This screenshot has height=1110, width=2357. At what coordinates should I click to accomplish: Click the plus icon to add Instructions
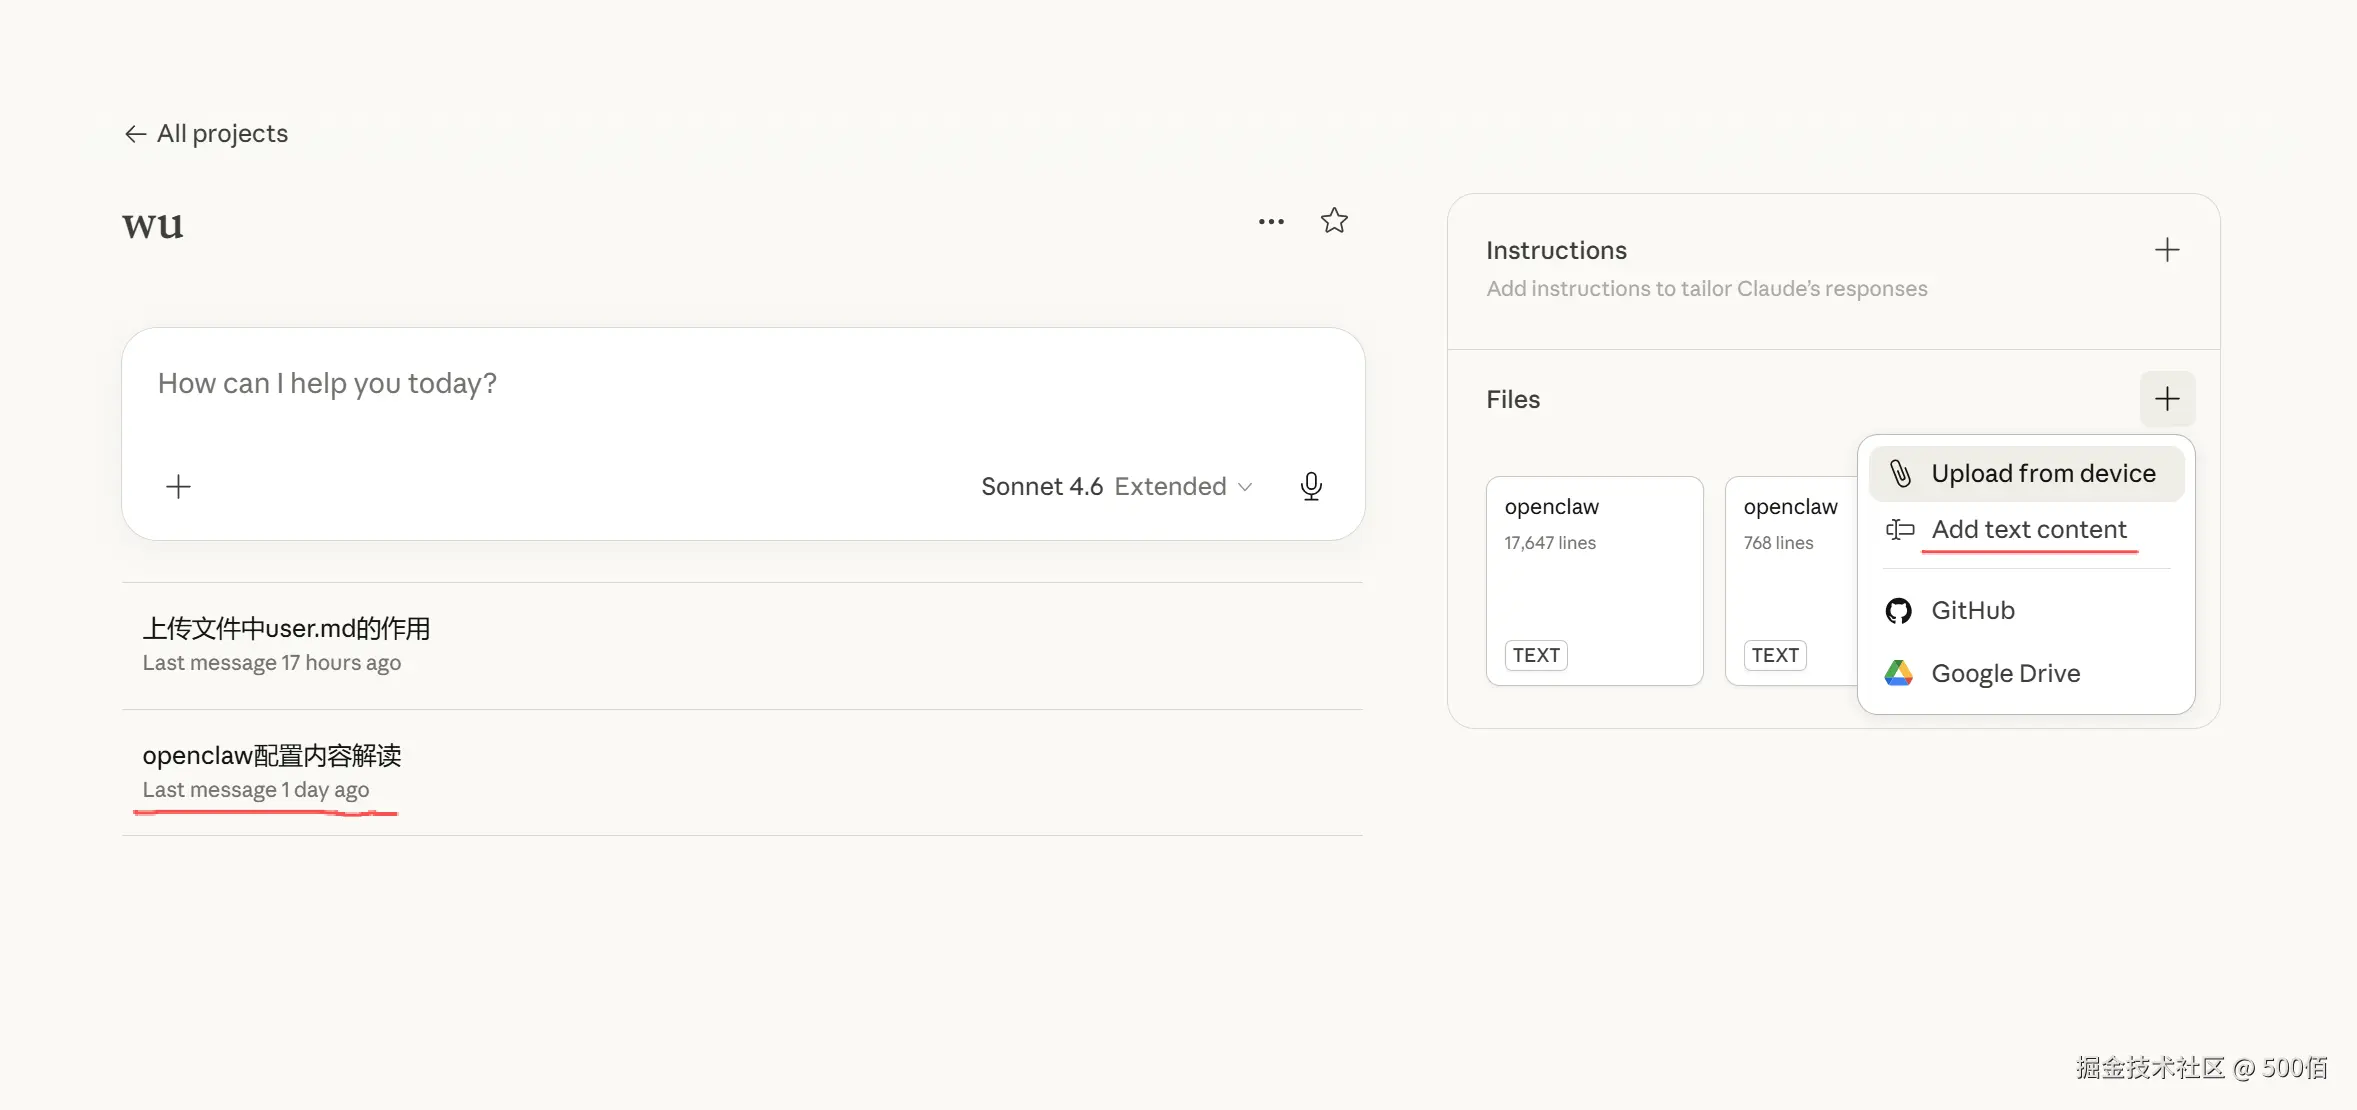2166,250
